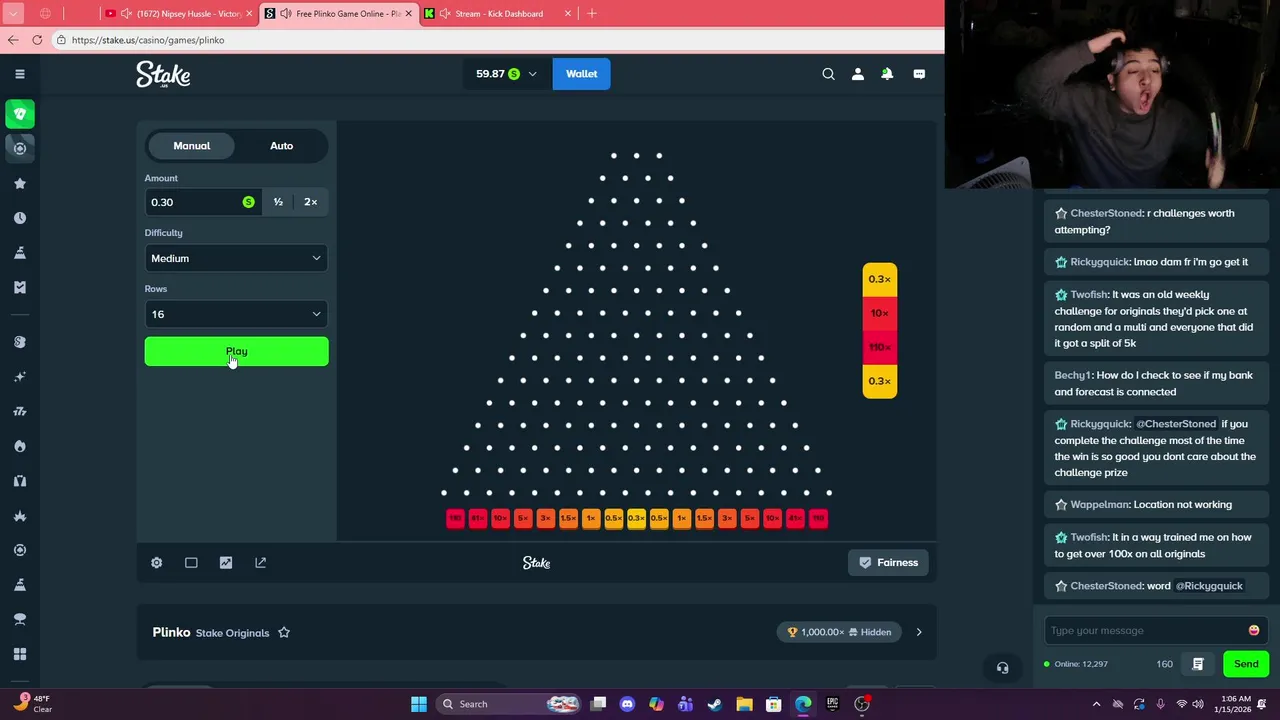
Task: Open live stats chart icon
Action: (x=226, y=563)
